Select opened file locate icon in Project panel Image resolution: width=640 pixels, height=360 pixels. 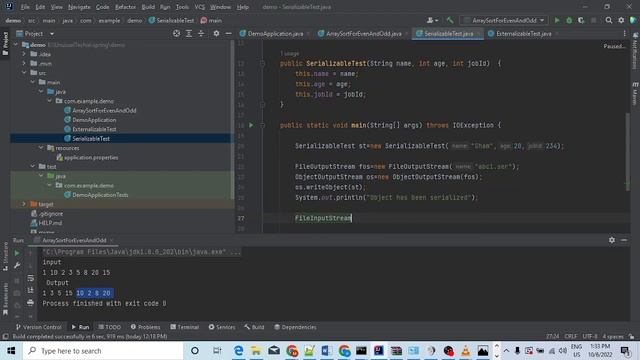pyautogui.click(x=176, y=33)
